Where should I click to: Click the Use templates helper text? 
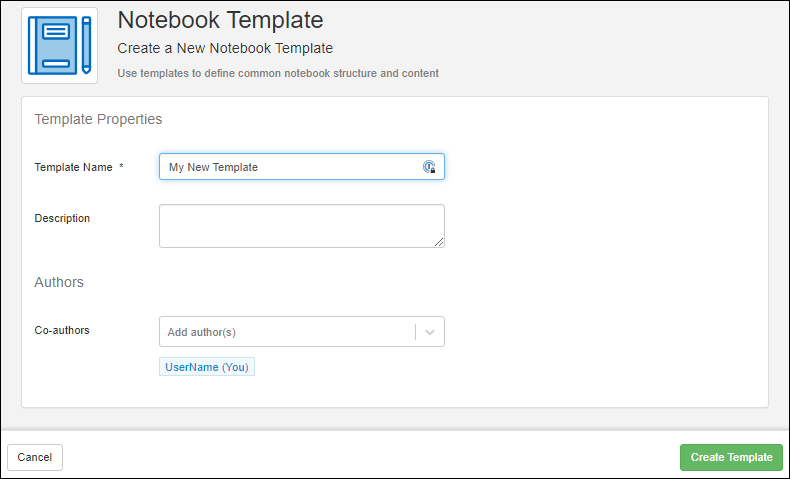[278, 73]
